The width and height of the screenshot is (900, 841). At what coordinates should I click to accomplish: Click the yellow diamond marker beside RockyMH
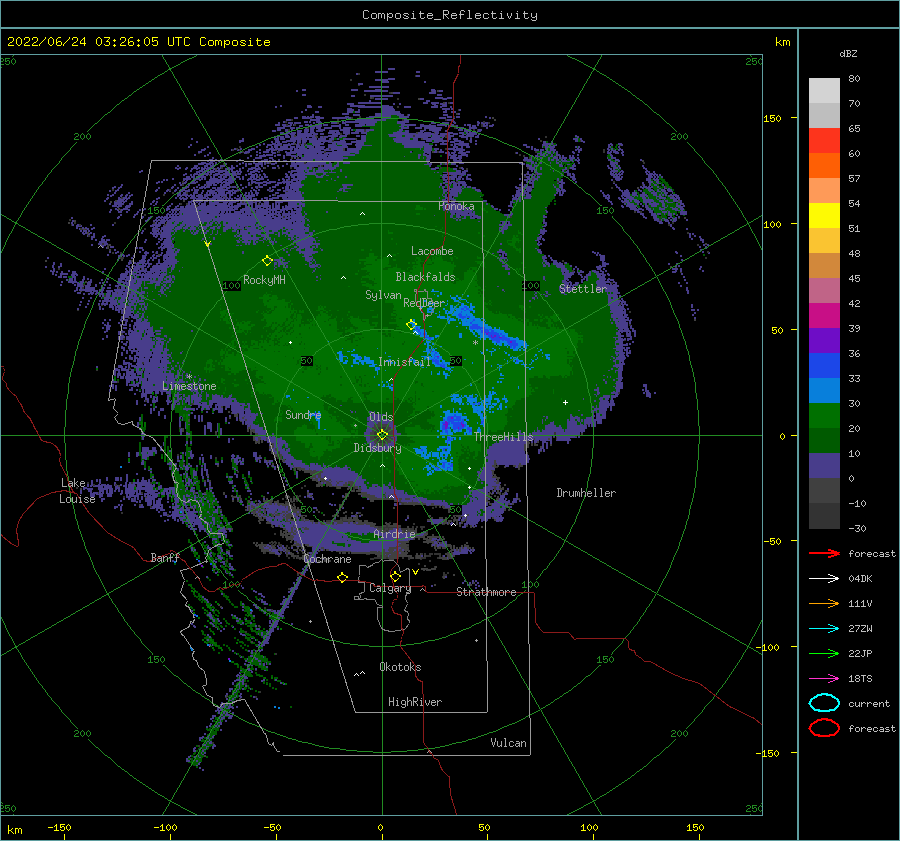pos(267,261)
